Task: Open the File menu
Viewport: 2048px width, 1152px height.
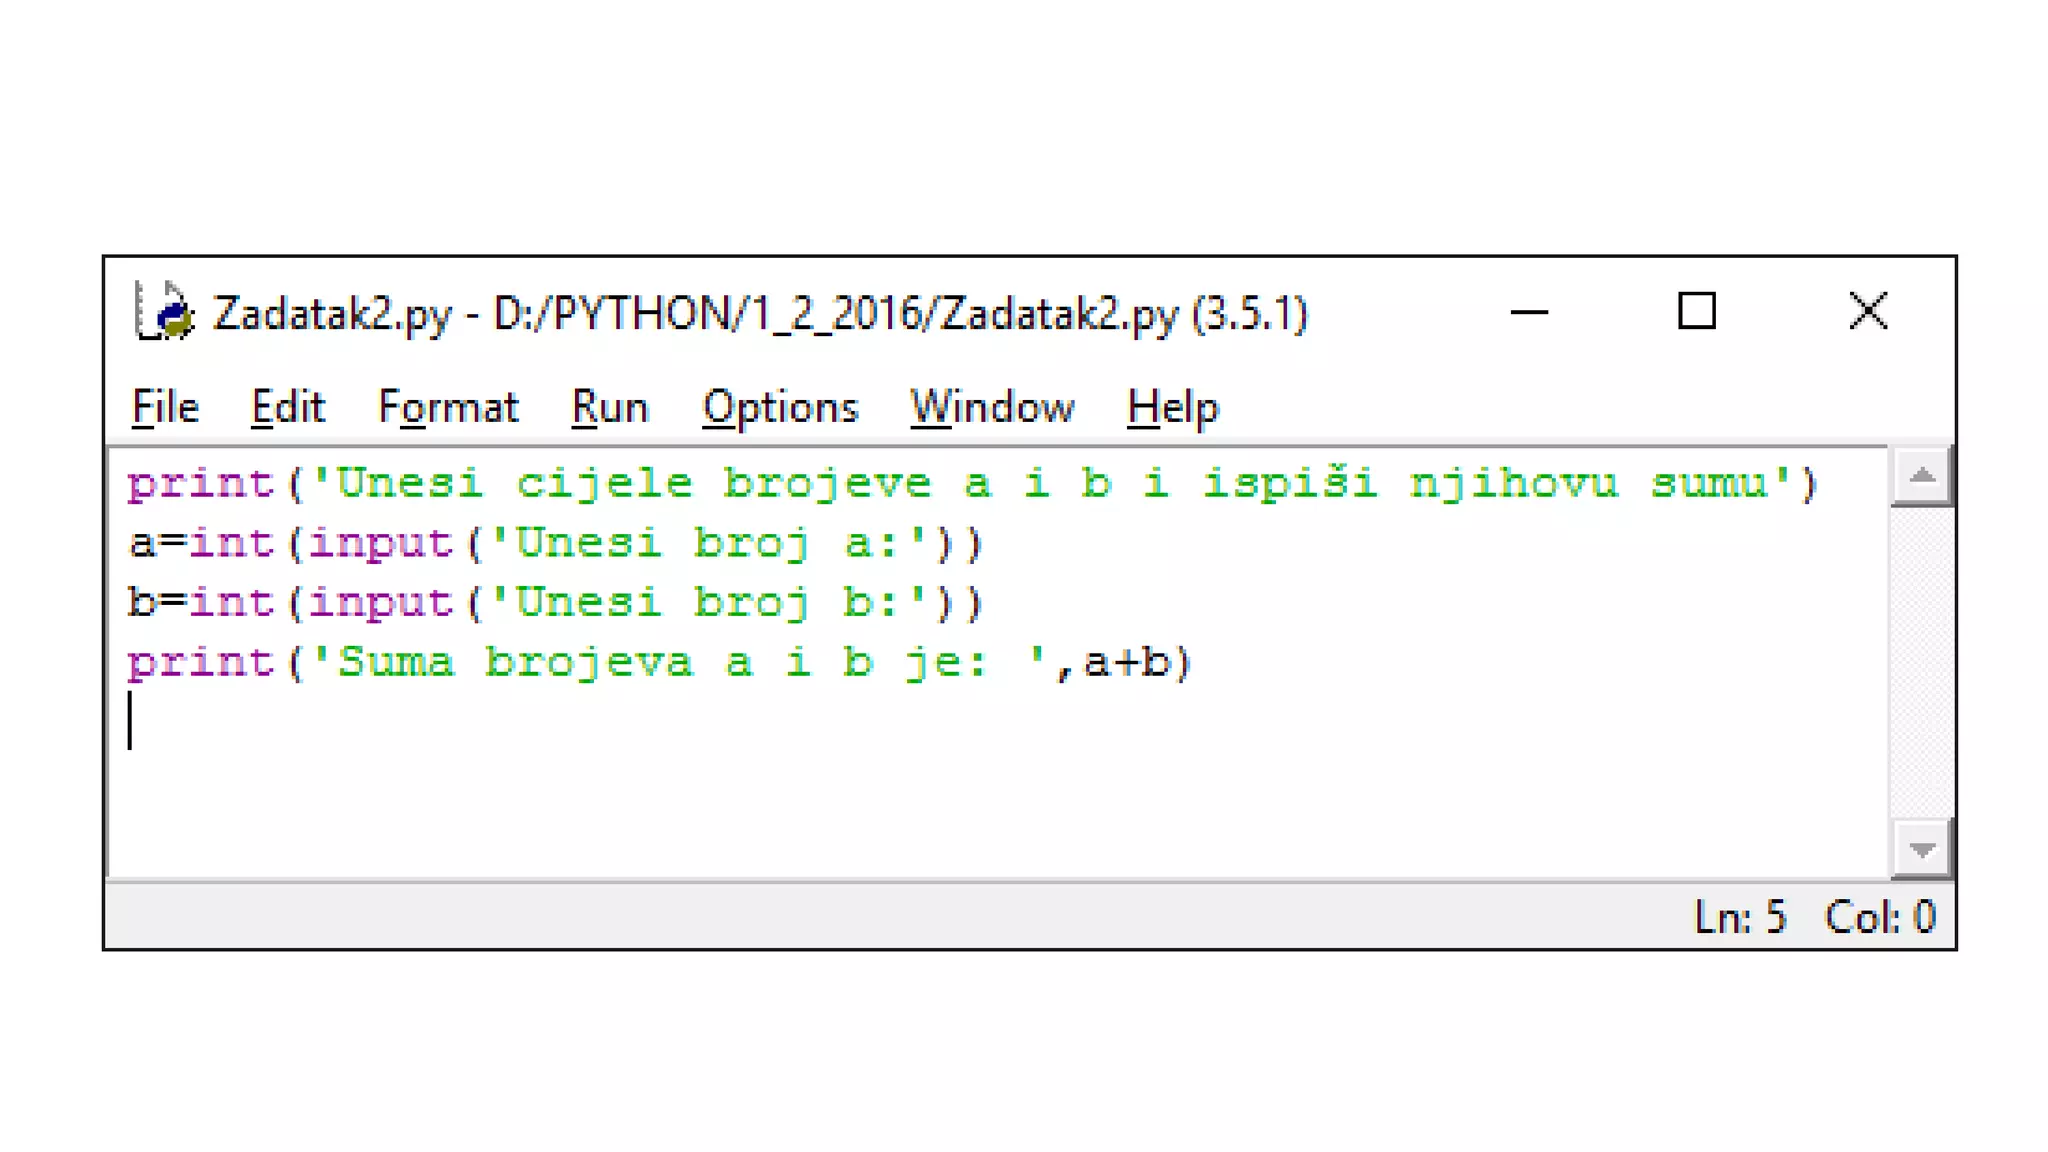Action: tap(165, 407)
